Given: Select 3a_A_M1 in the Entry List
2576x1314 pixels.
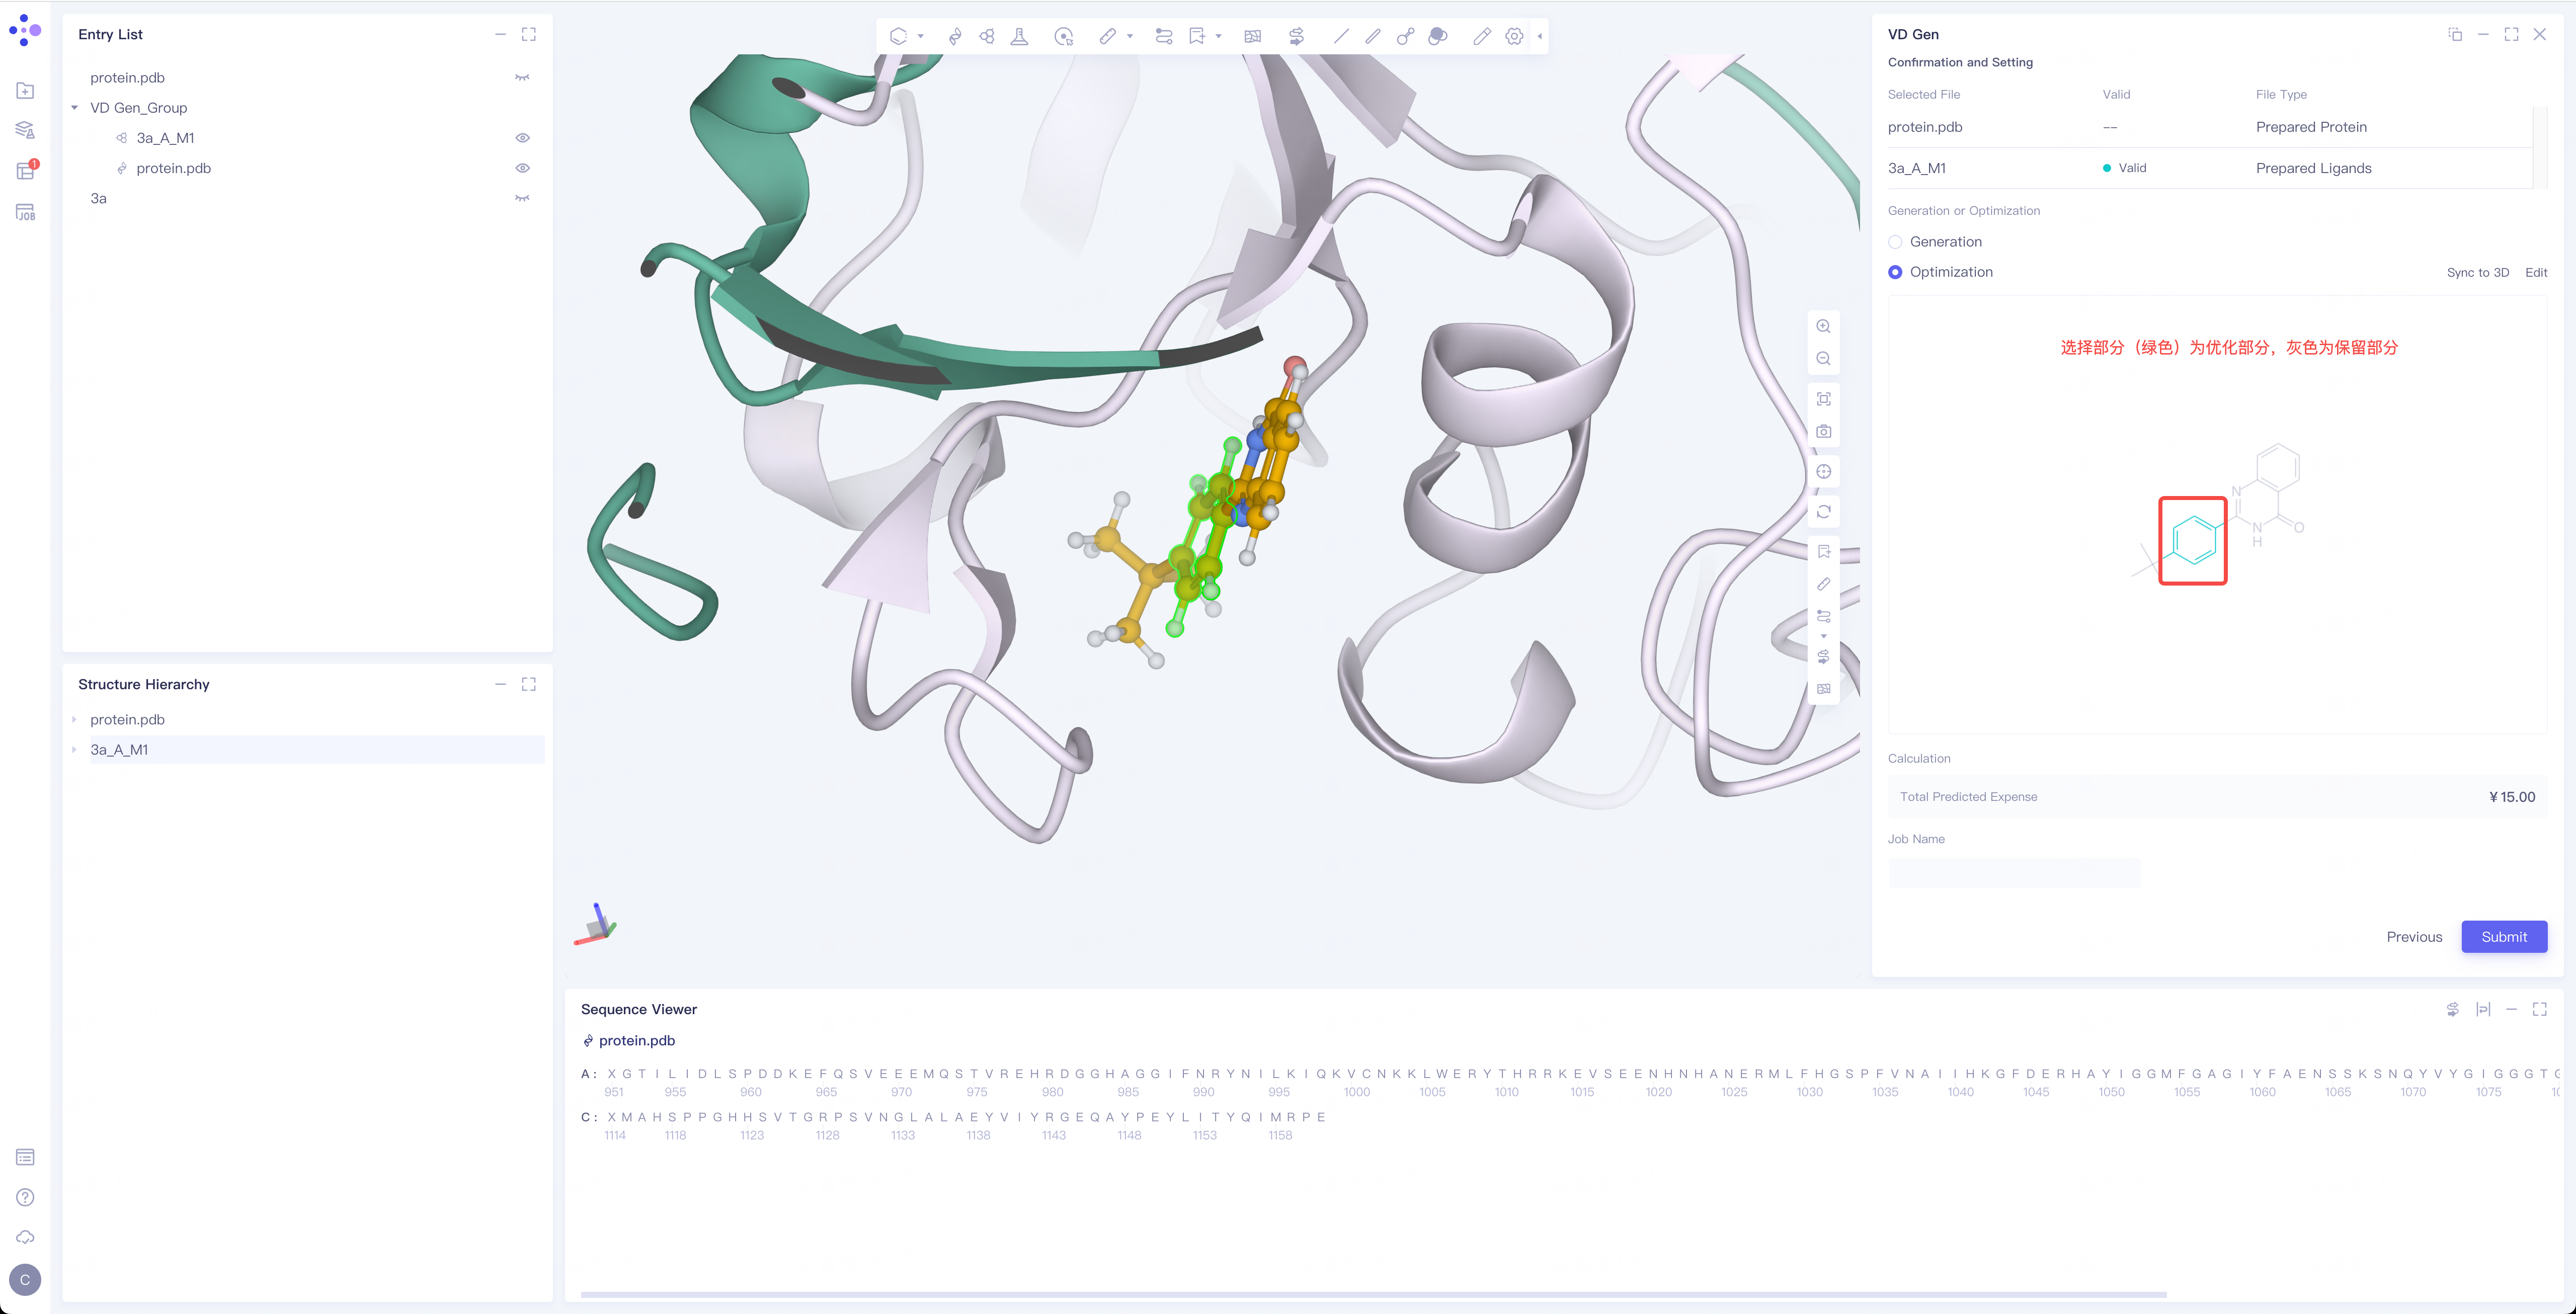Looking at the screenshot, I should (x=165, y=138).
